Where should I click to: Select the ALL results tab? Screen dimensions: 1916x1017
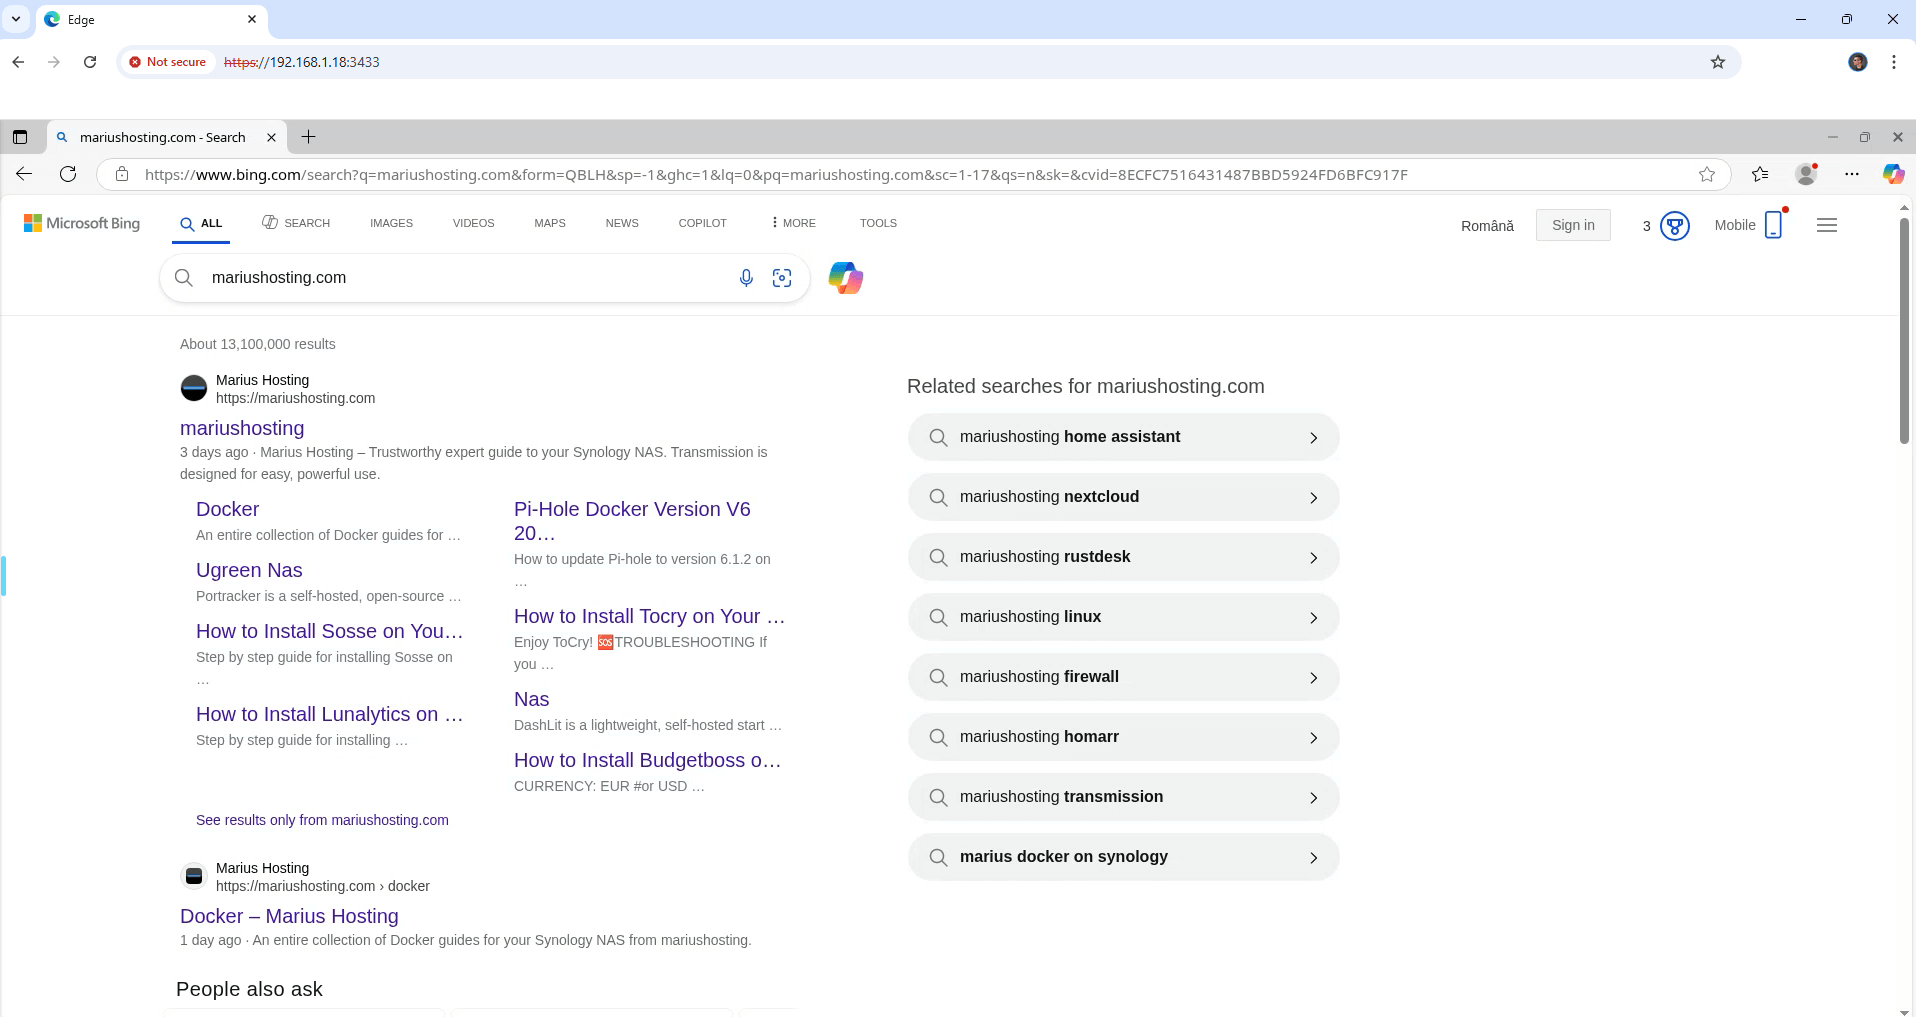point(201,223)
